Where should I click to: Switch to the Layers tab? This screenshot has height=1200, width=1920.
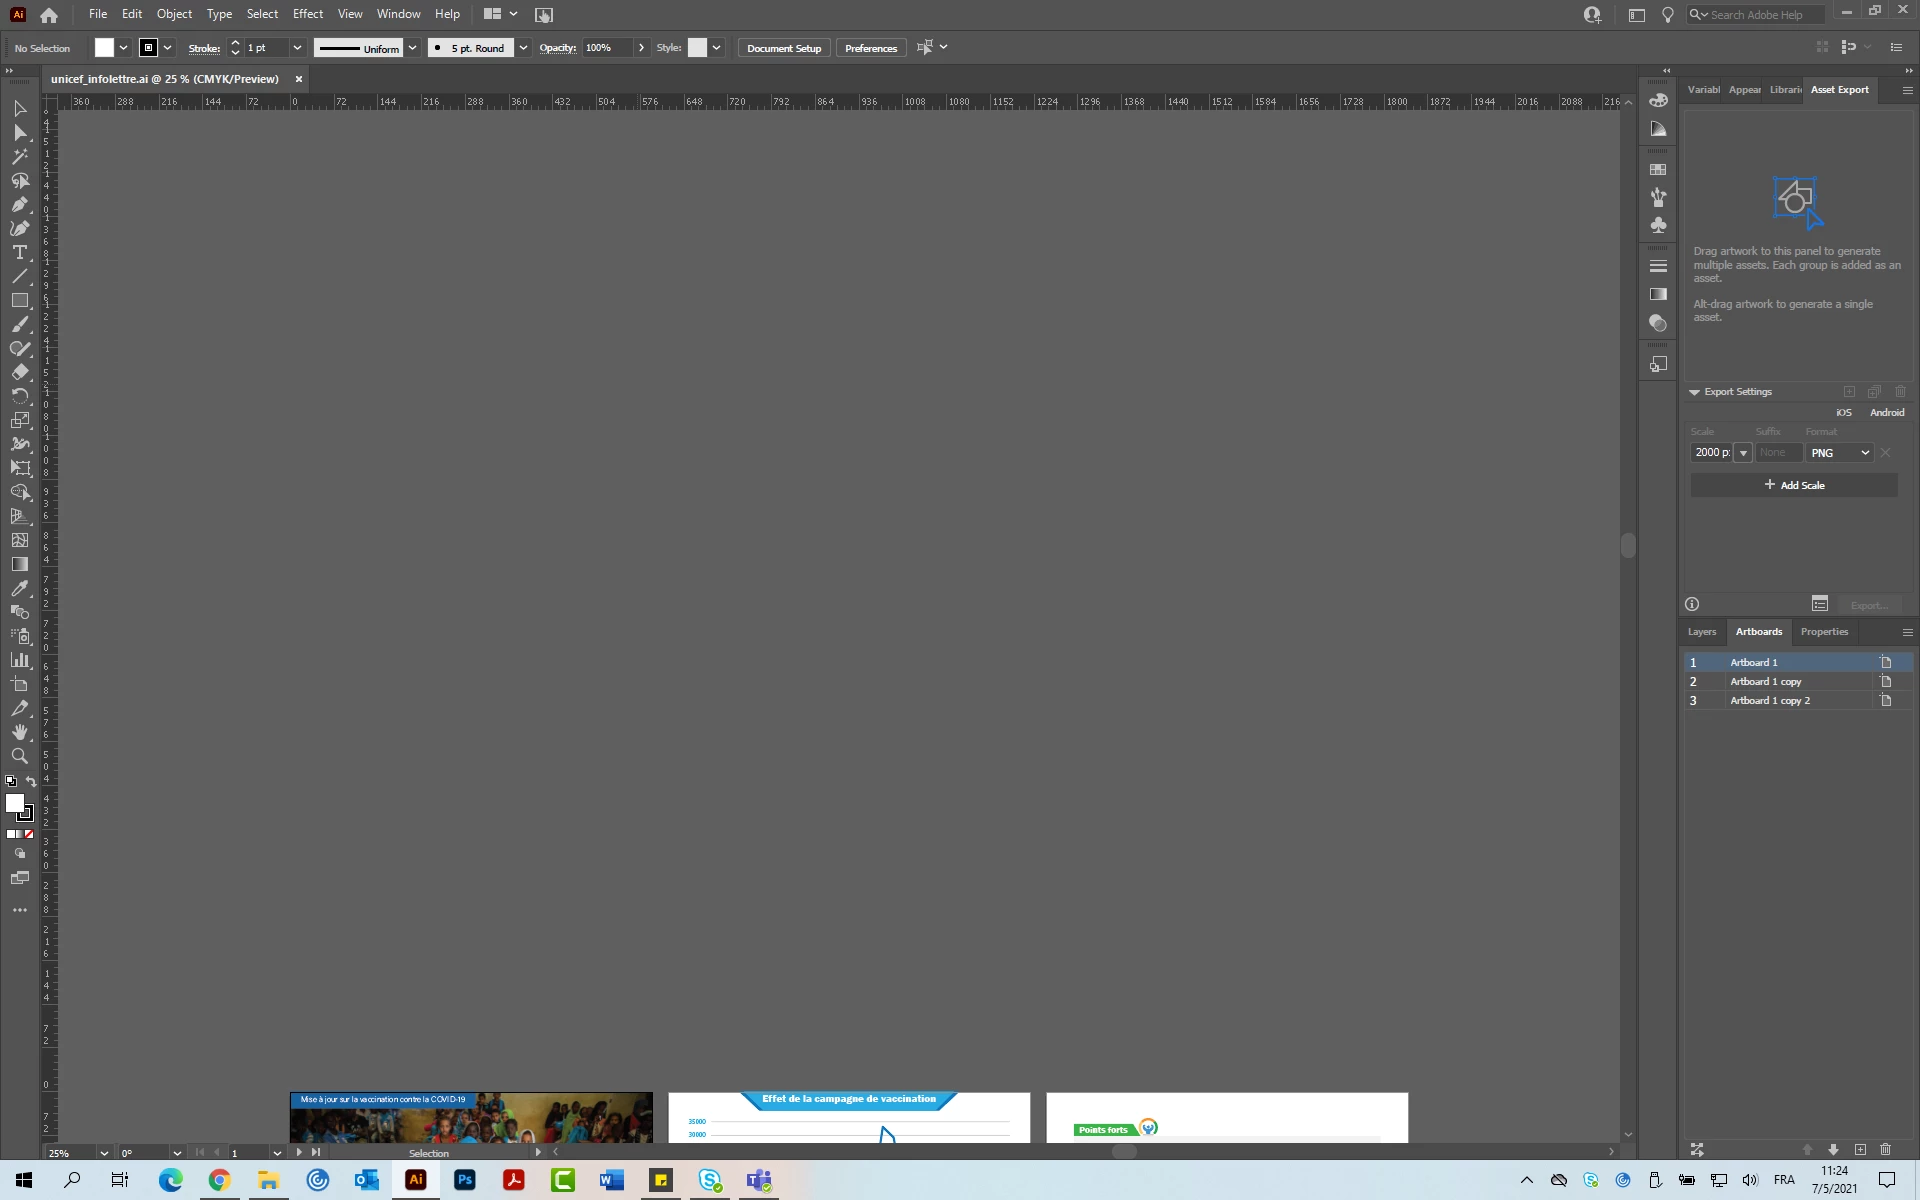click(1701, 632)
